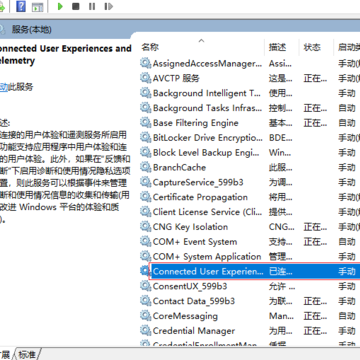Screen dimensions: 360x360
Task: Click gear icon beside CNG Key Isolation
Action: (x=145, y=227)
